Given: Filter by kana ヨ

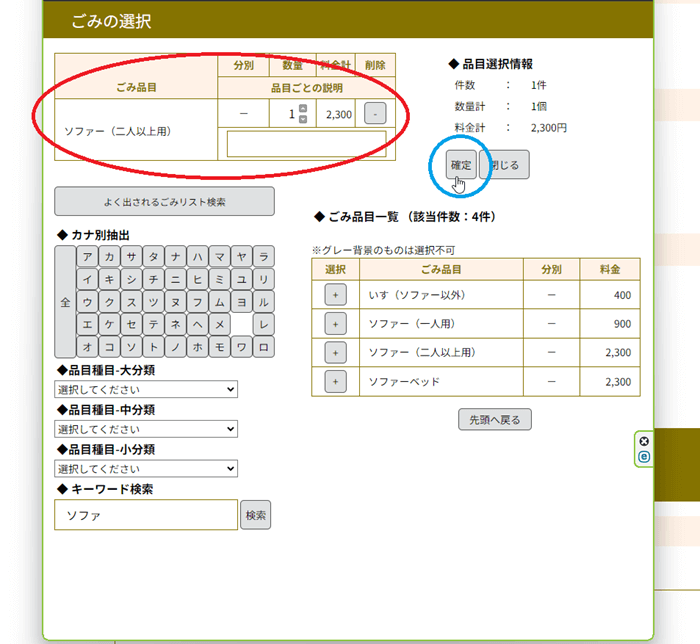Looking at the screenshot, I should click(x=242, y=302).
